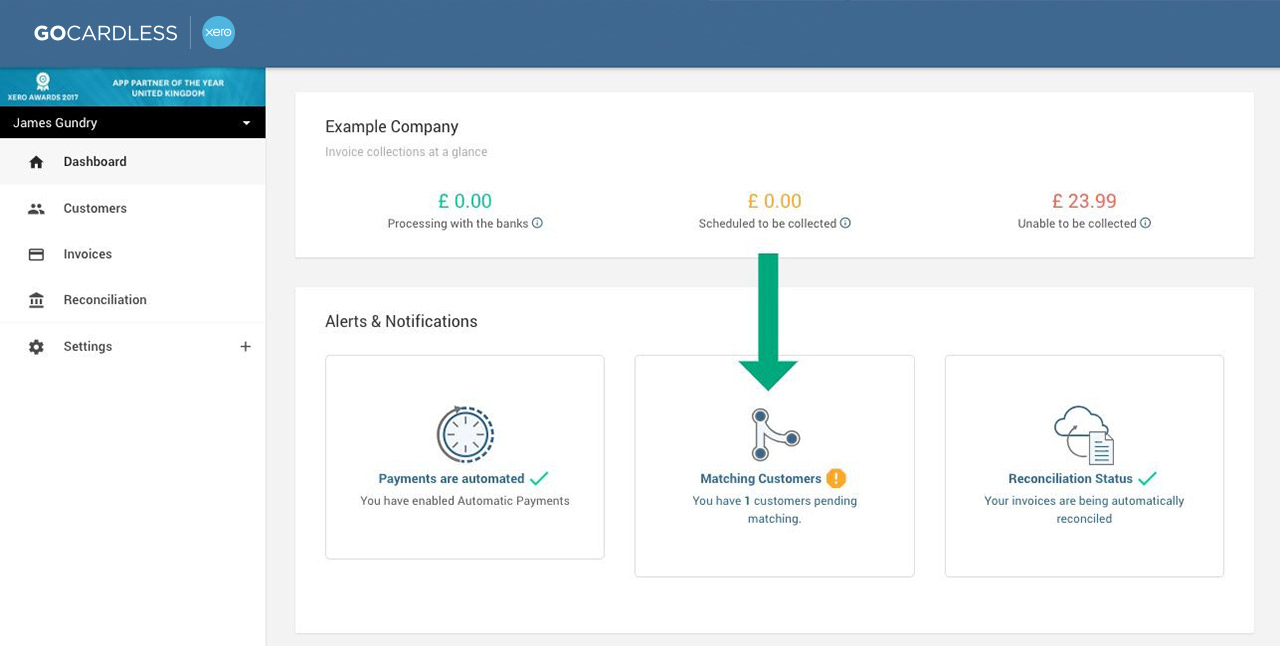Open the Reconciliation Status card title
Screen dimensions: 1280x646
pyautogui.click(x=1070, y=479)
